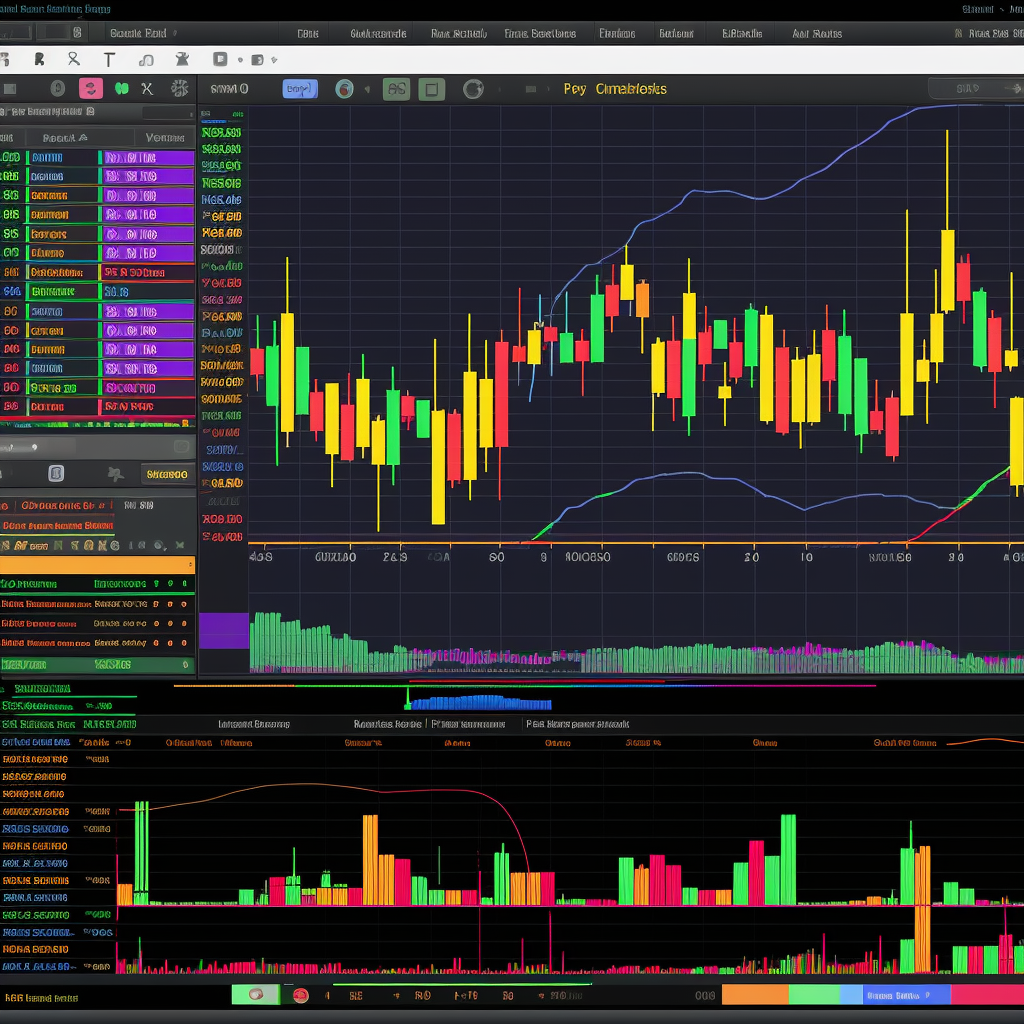The image size is (1024, 1024).
Task: Select the pink dual-arrow indicator tool icon
Action: point(91,88)
